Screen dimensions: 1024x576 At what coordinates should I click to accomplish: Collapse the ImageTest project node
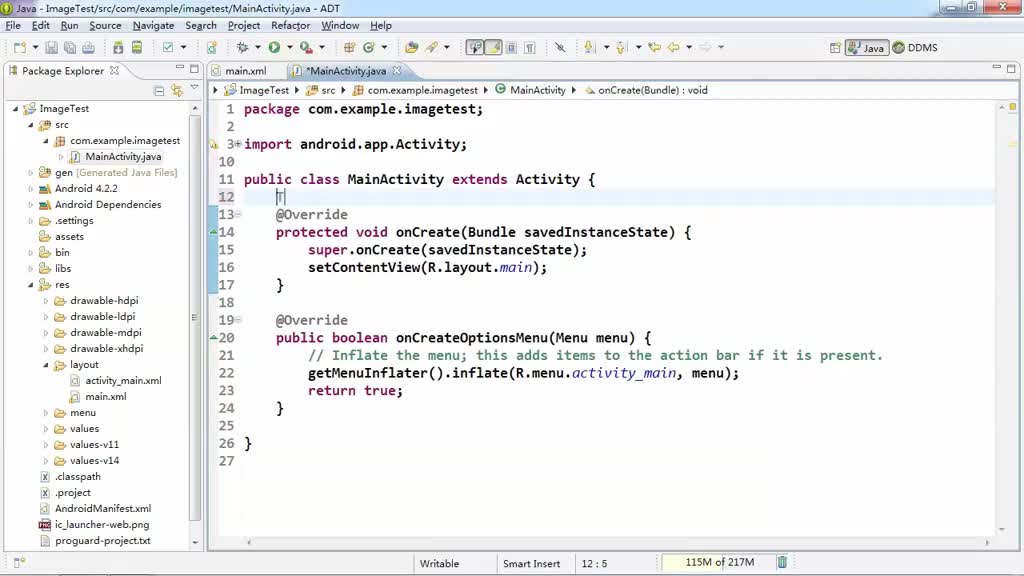click(16, 109)
